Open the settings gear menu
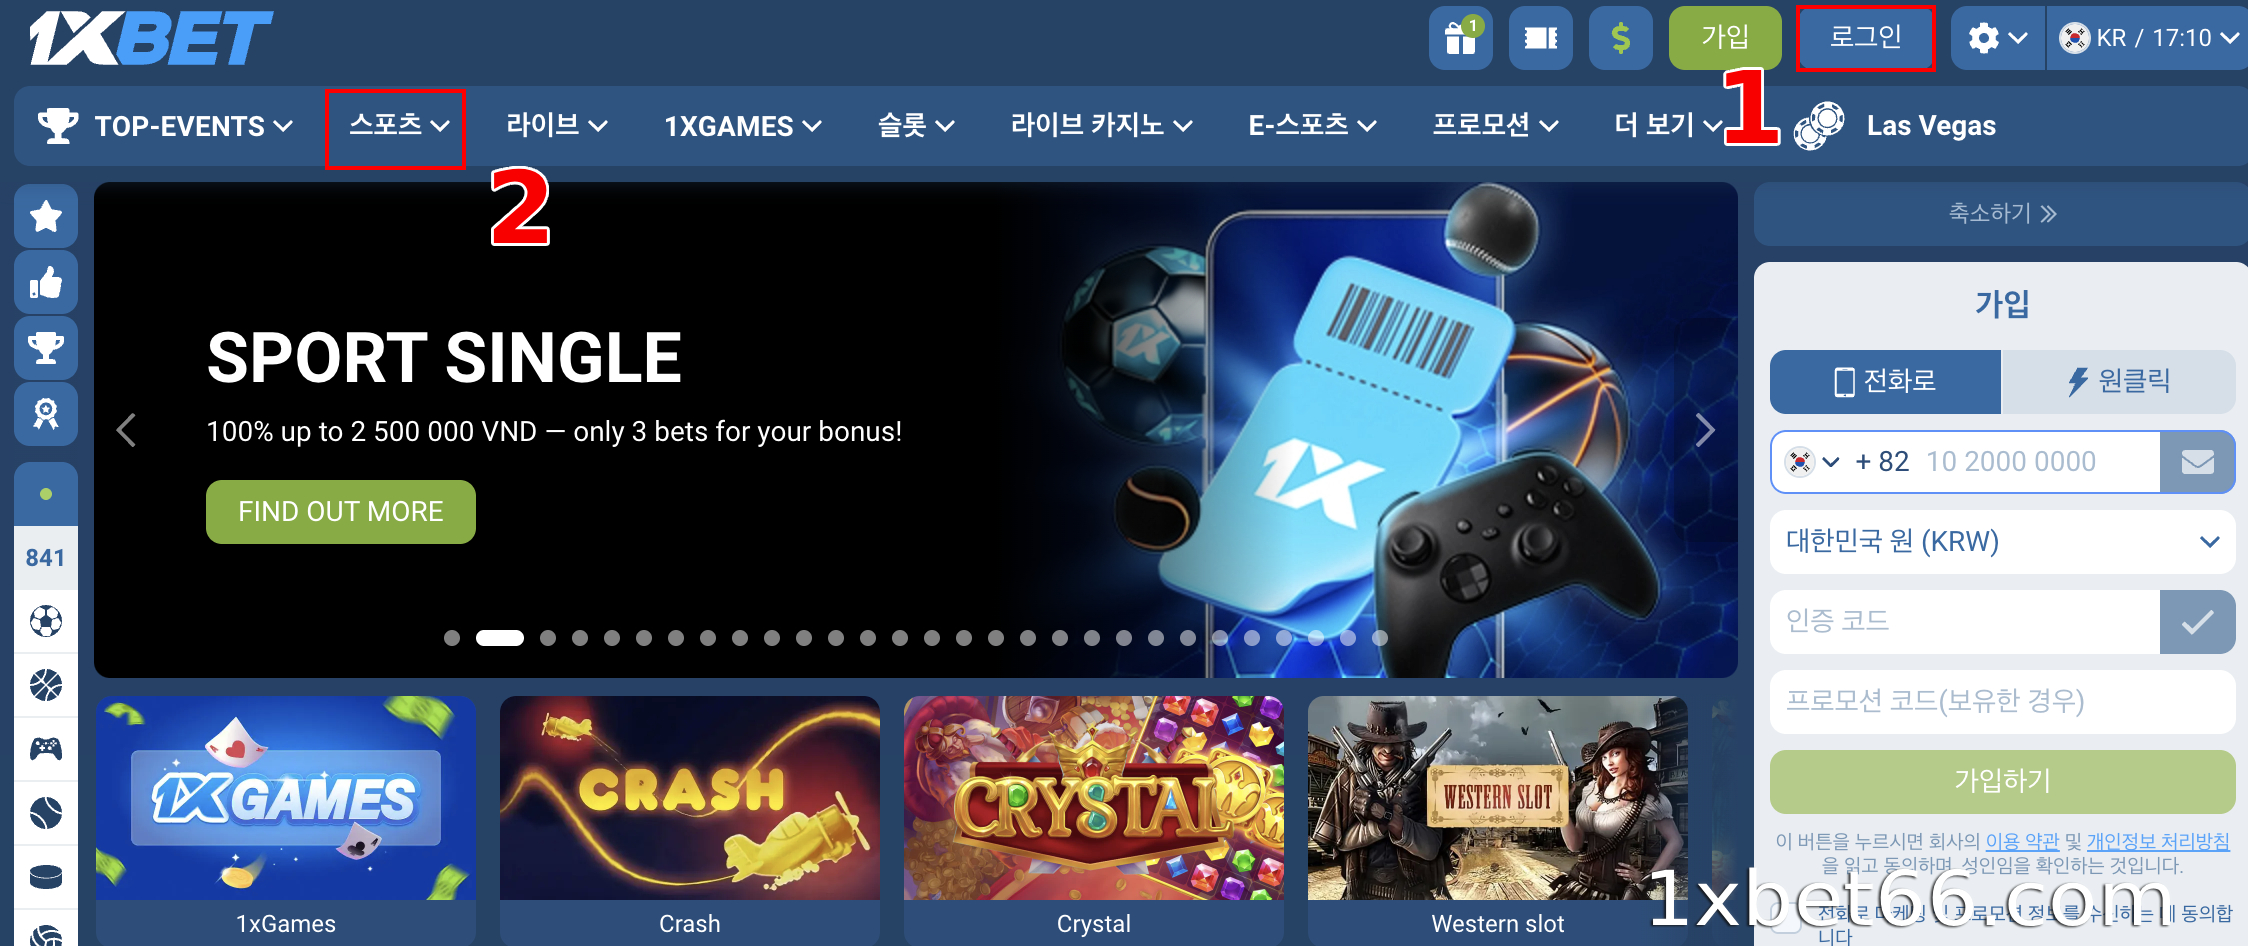The height and width of the screenshot is (946, 2248). point(1997,38)
